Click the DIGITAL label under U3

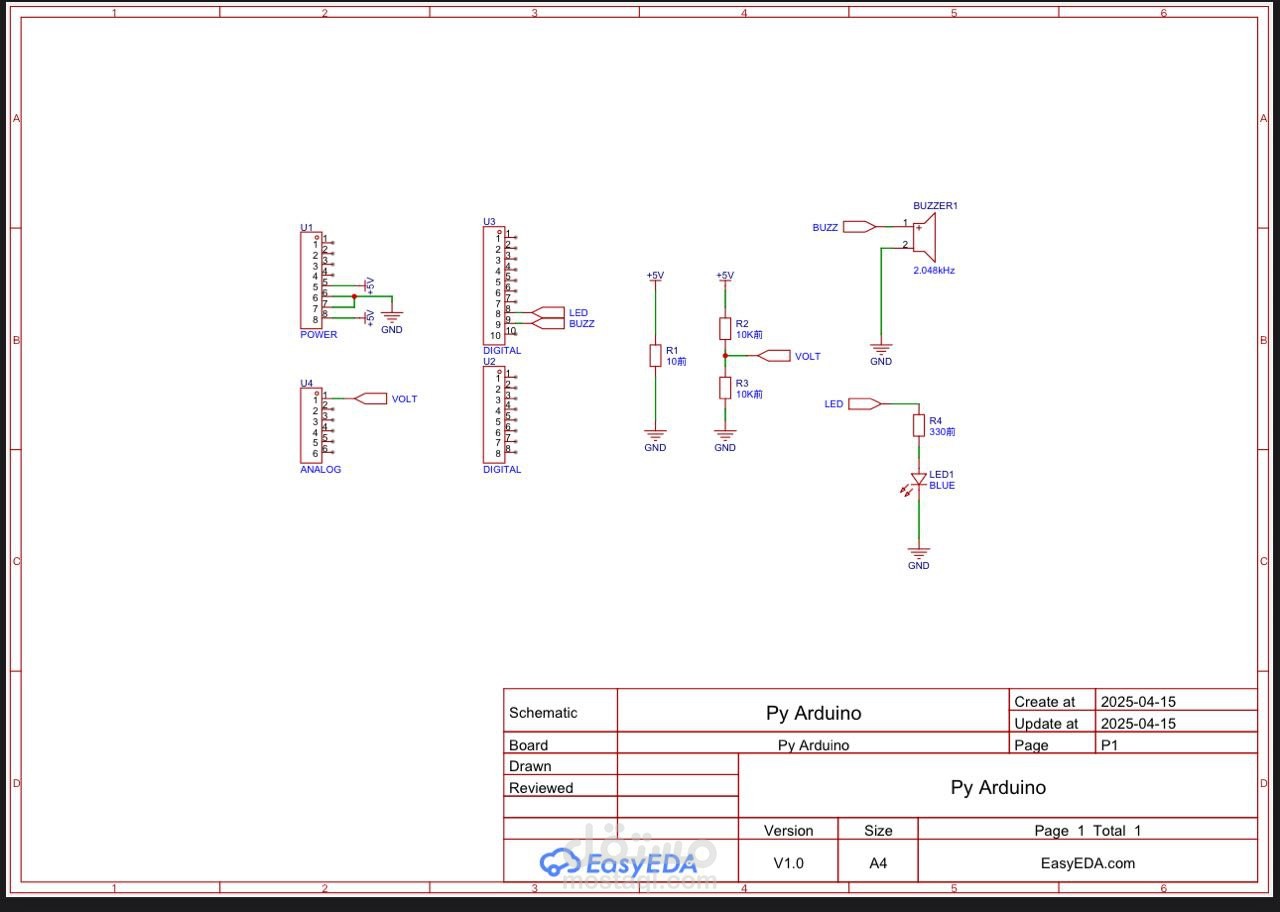tap(502, 351)
